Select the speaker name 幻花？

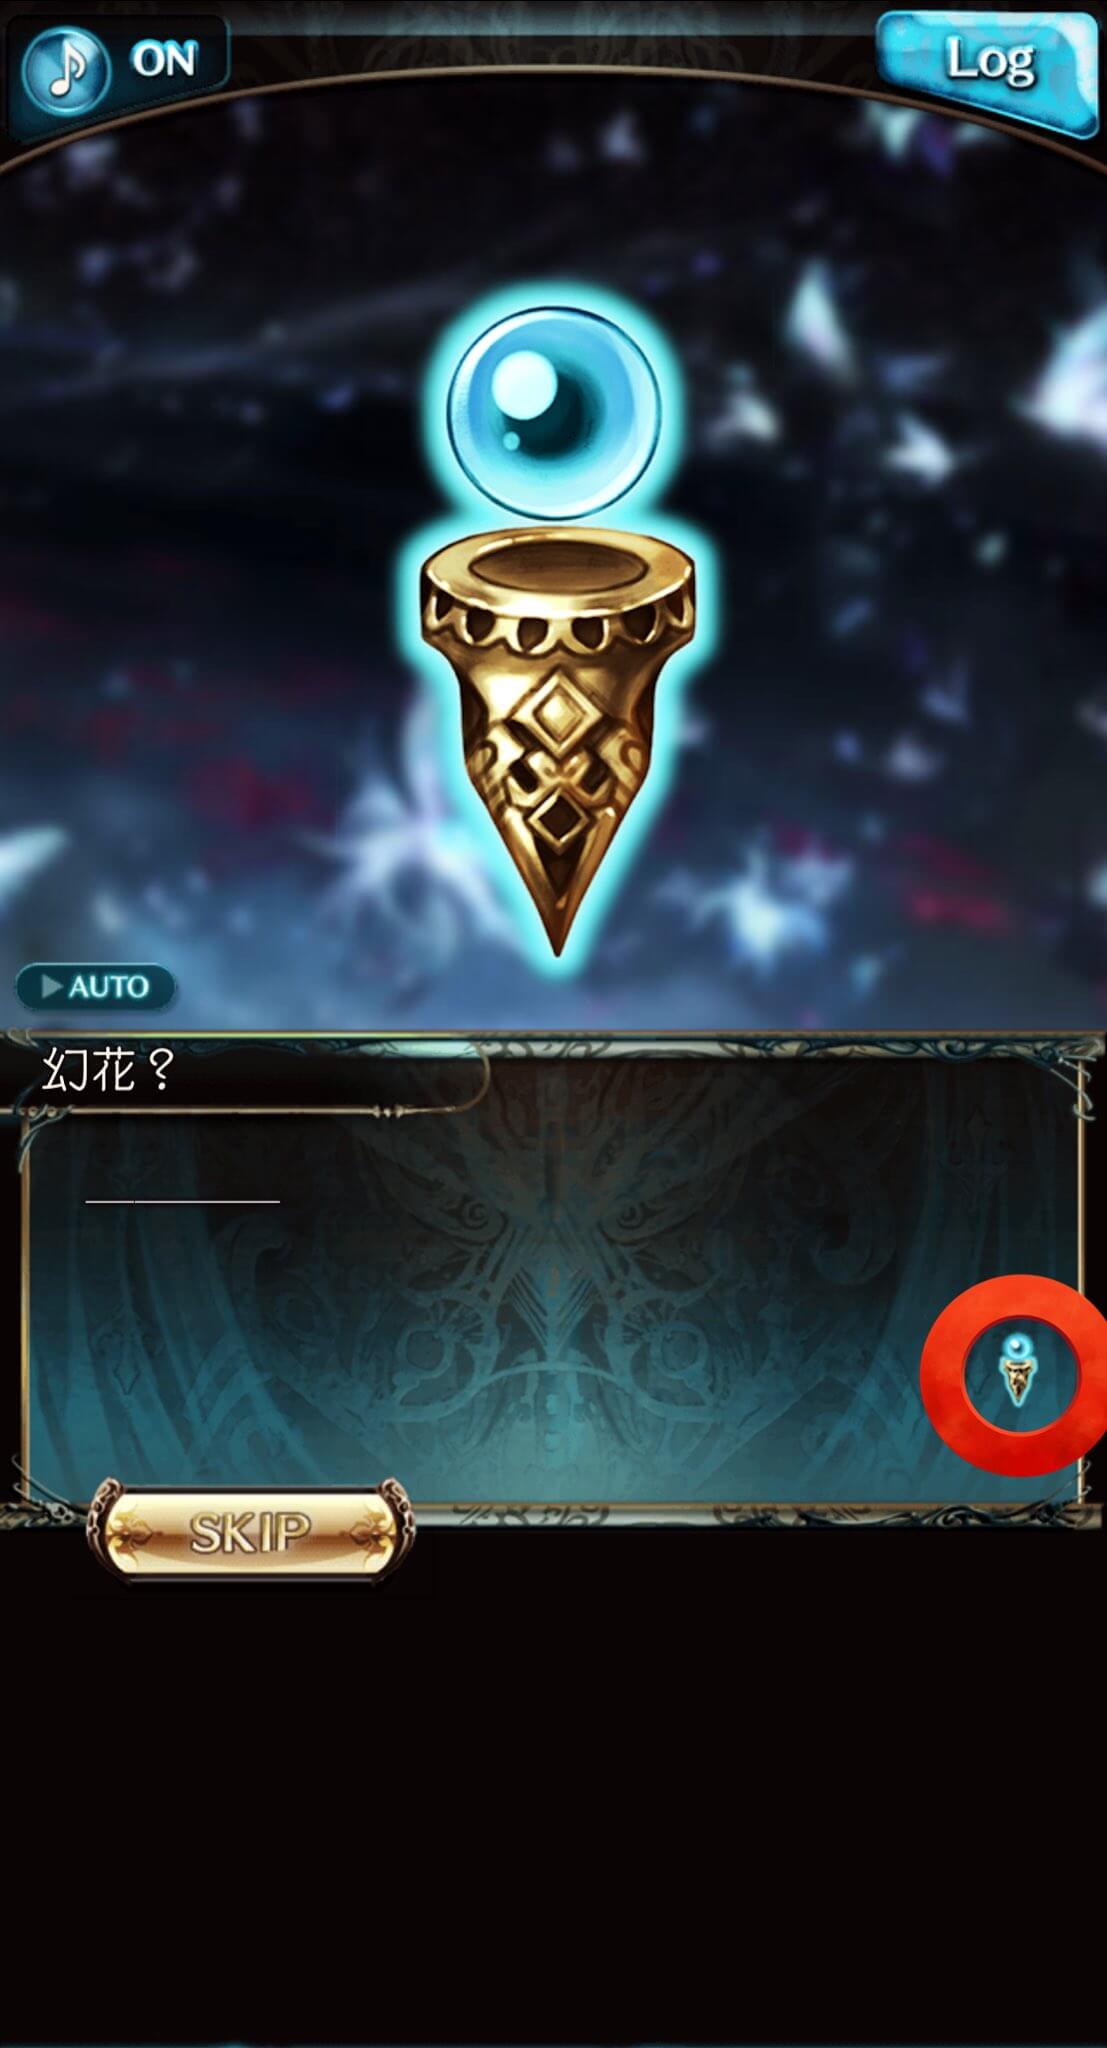pos(109,1070)
